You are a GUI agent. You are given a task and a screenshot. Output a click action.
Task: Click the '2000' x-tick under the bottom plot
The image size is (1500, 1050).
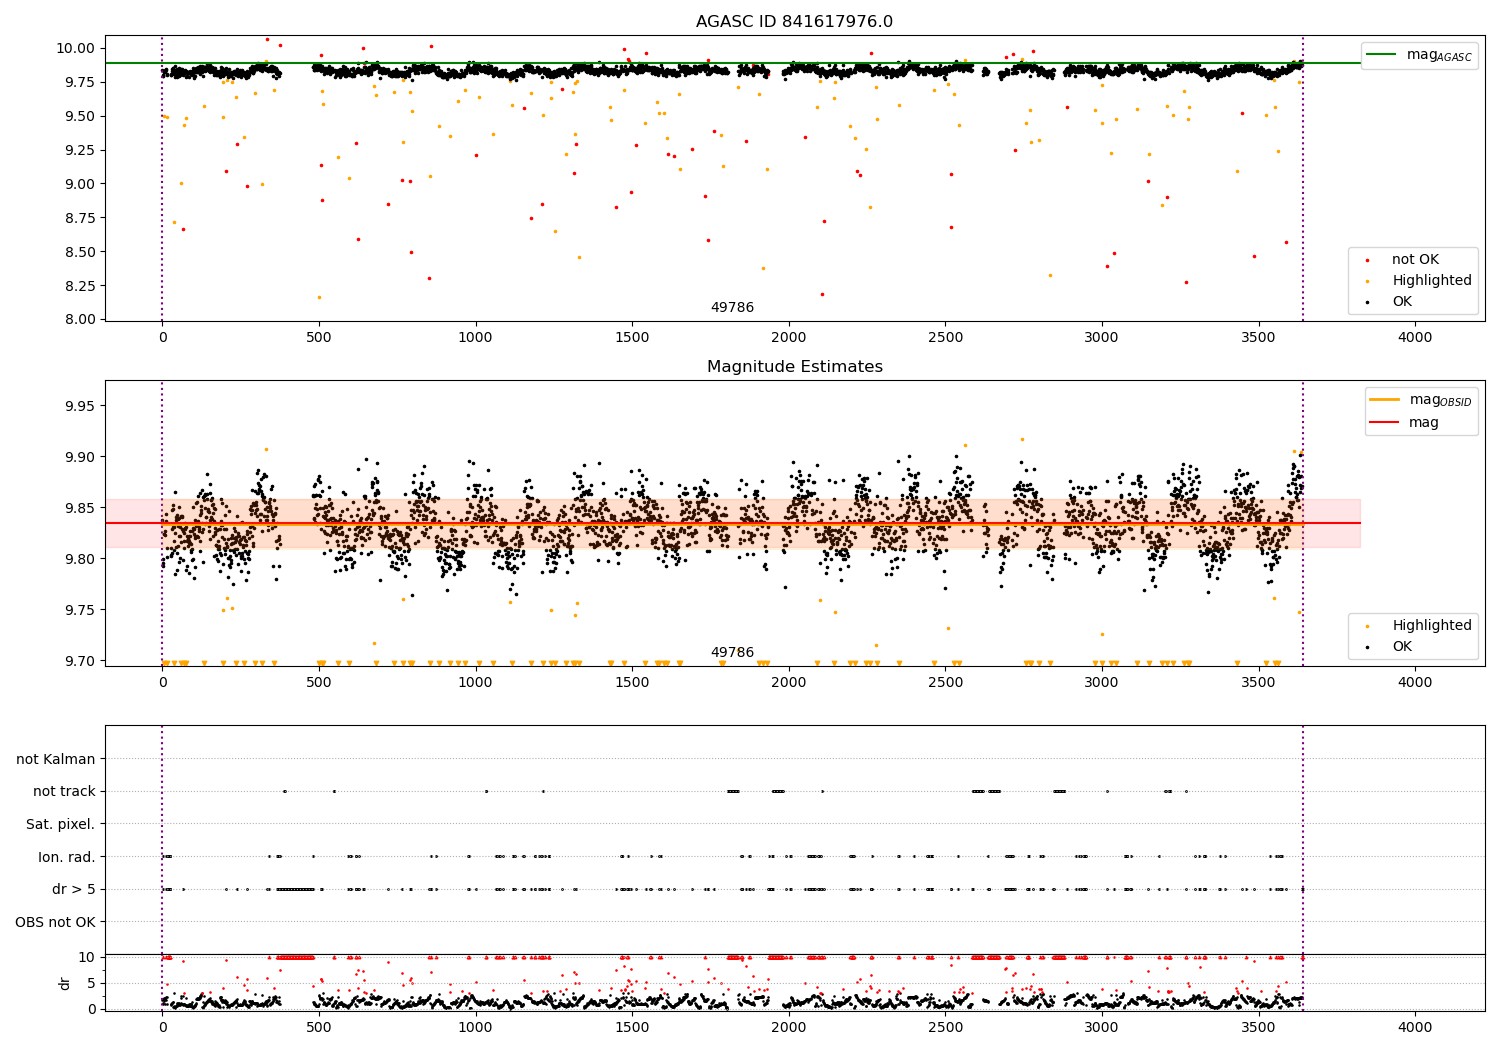(789, 1028)
